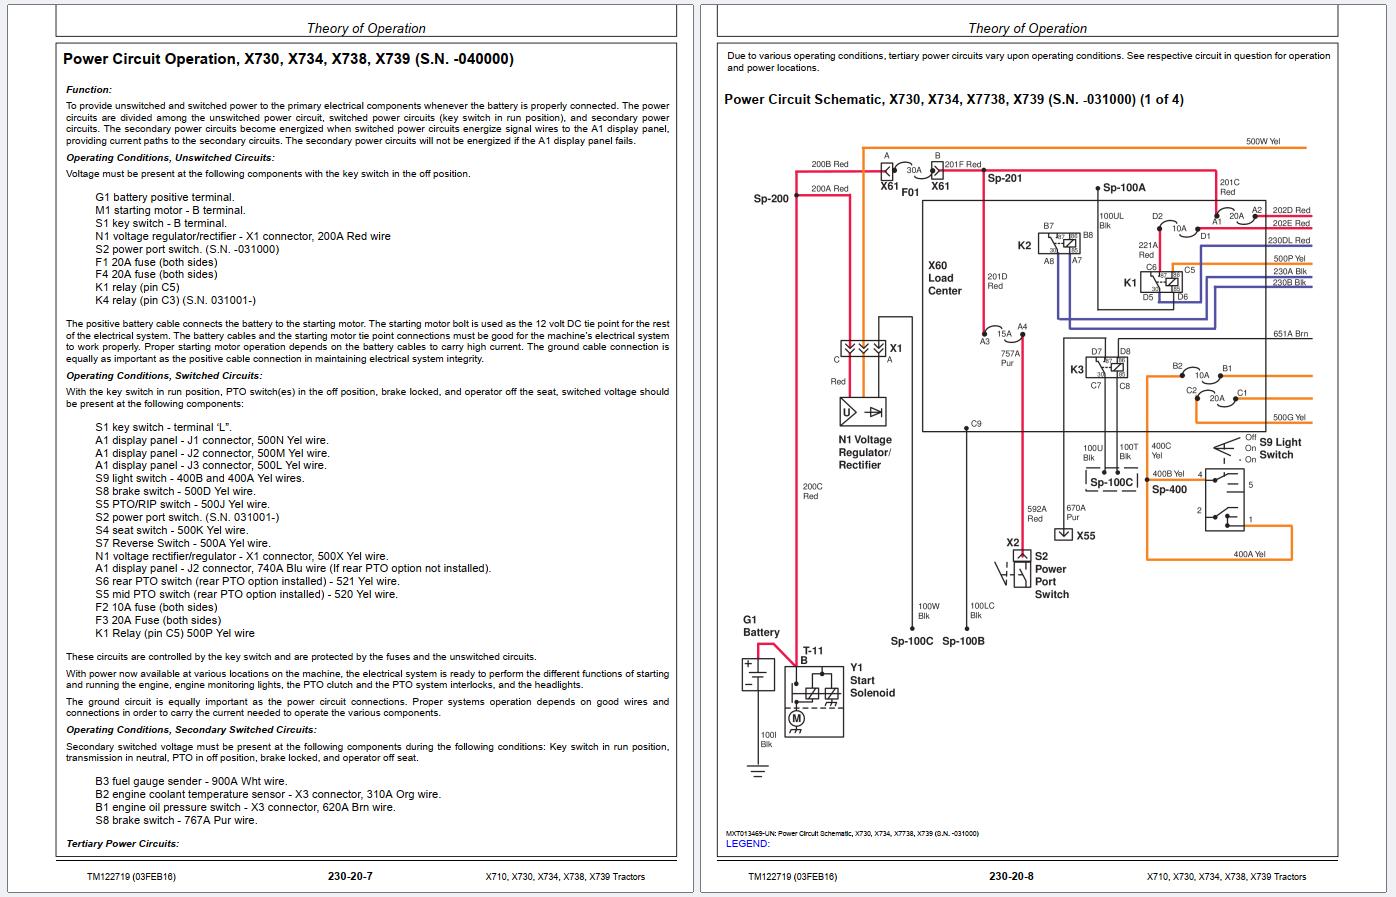Screen dimensions: 1396x897
Task: Click the 'Sp-200' splice label
Action: click(771, 199)
